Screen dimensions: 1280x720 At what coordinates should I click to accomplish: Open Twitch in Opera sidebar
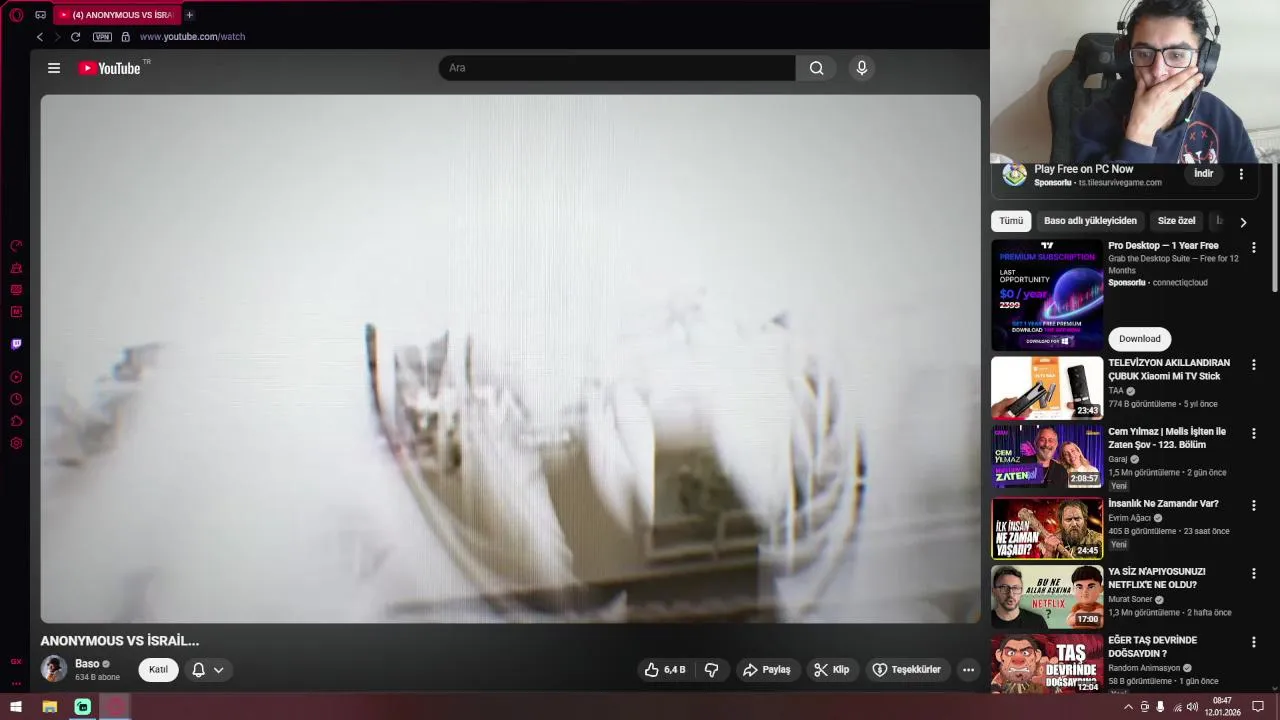16,344
